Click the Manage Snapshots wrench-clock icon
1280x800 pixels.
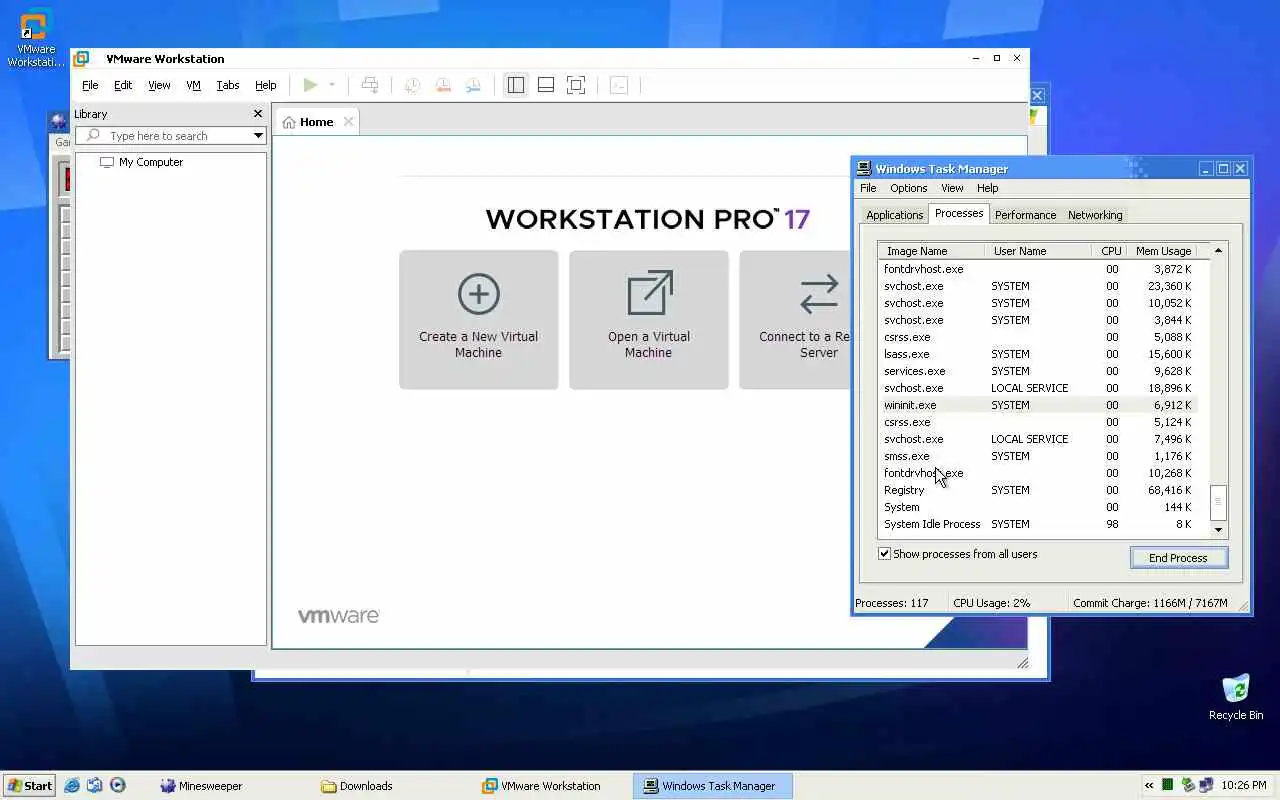point(473,85)
